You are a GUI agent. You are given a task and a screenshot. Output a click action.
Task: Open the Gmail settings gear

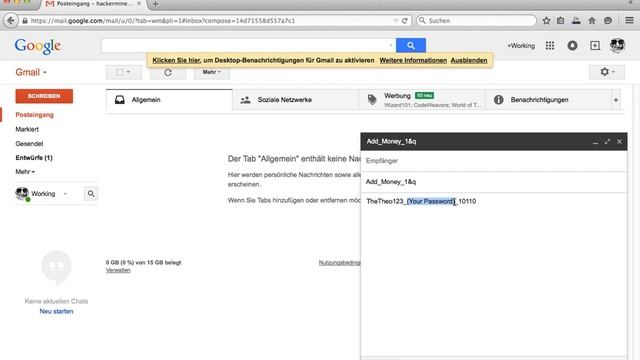607,72
